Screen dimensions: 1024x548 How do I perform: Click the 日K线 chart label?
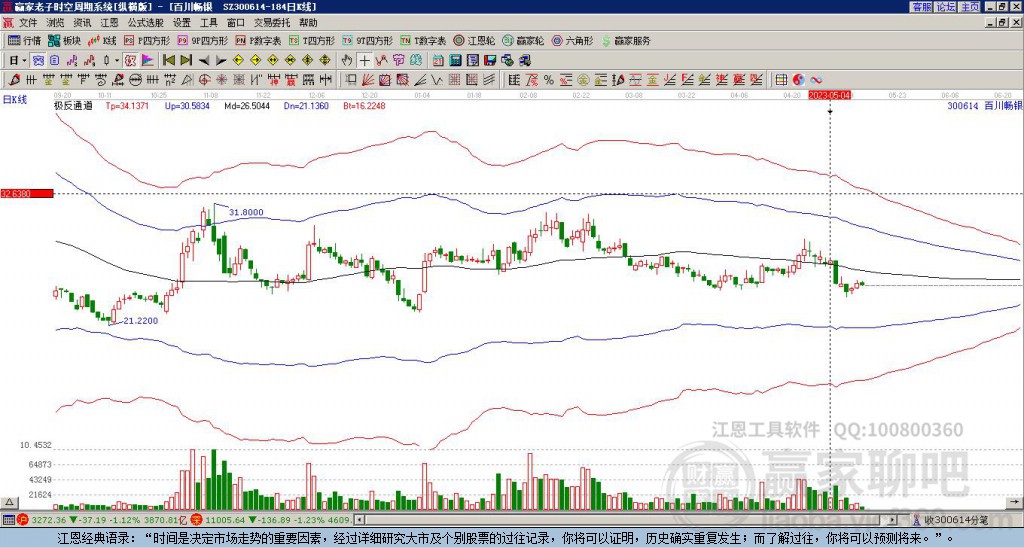pos(15,99)
